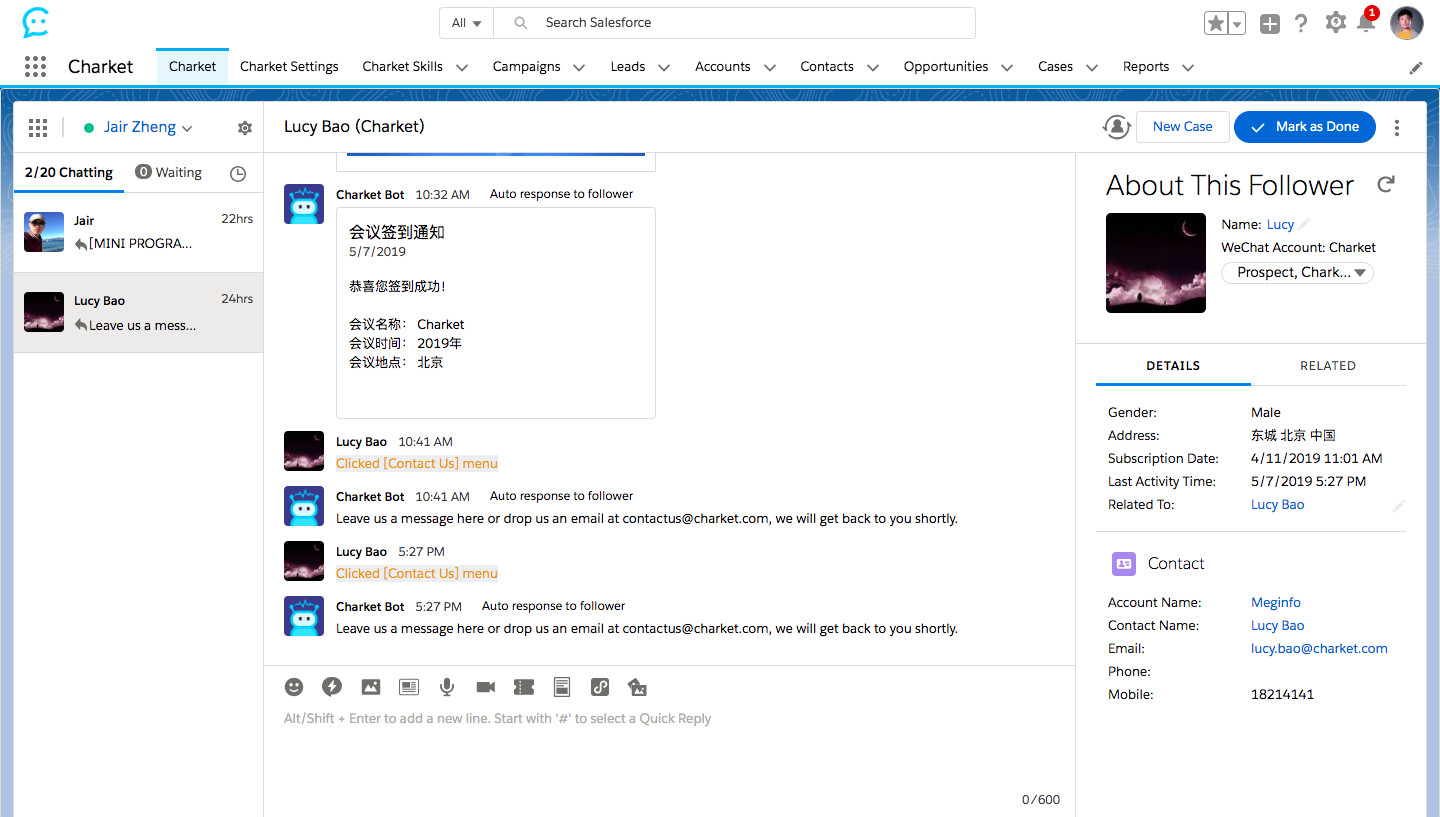Open the favorites list dropdown arrow

1237,23
